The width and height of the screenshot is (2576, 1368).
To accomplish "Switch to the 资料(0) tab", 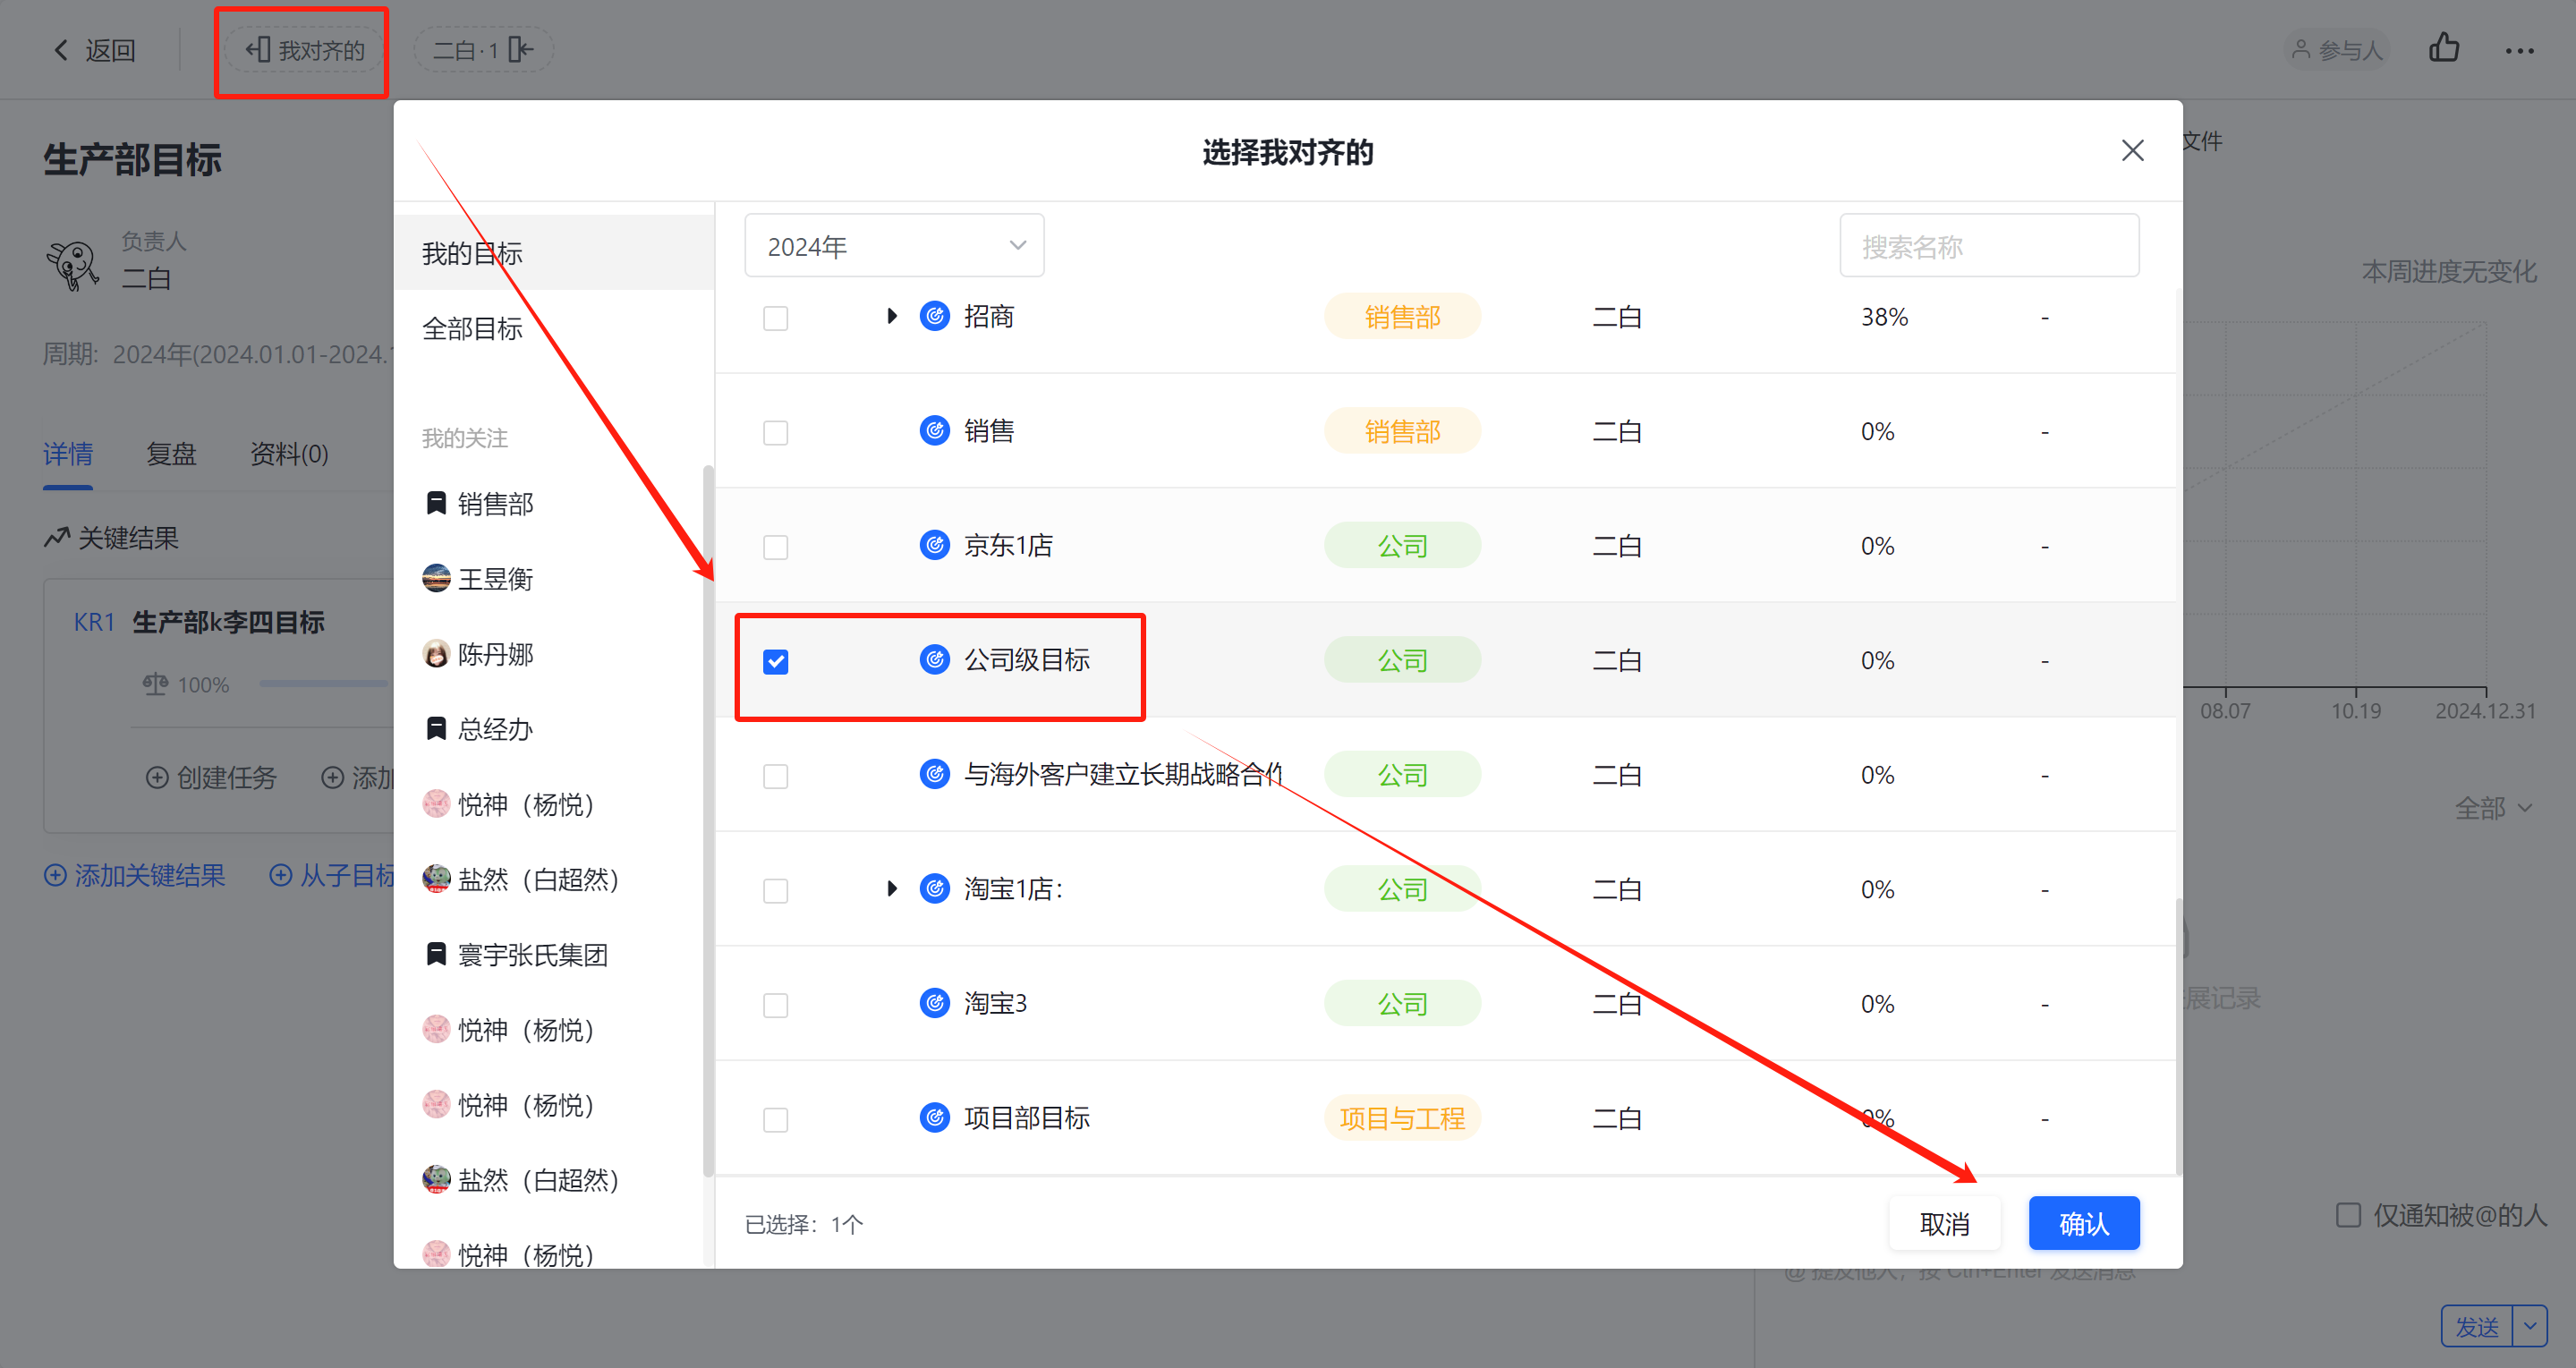I will tap(289, 454).
